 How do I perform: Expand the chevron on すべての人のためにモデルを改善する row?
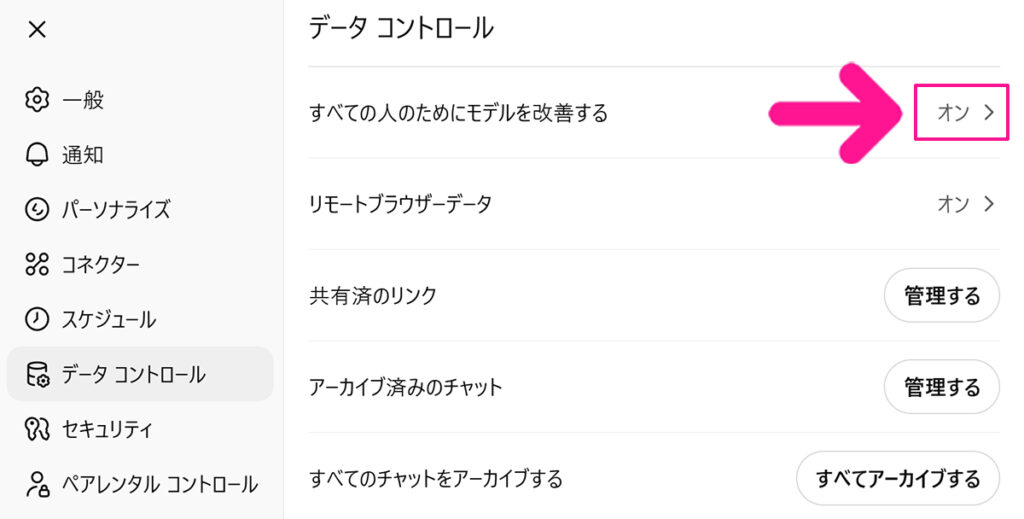(989, 113)
